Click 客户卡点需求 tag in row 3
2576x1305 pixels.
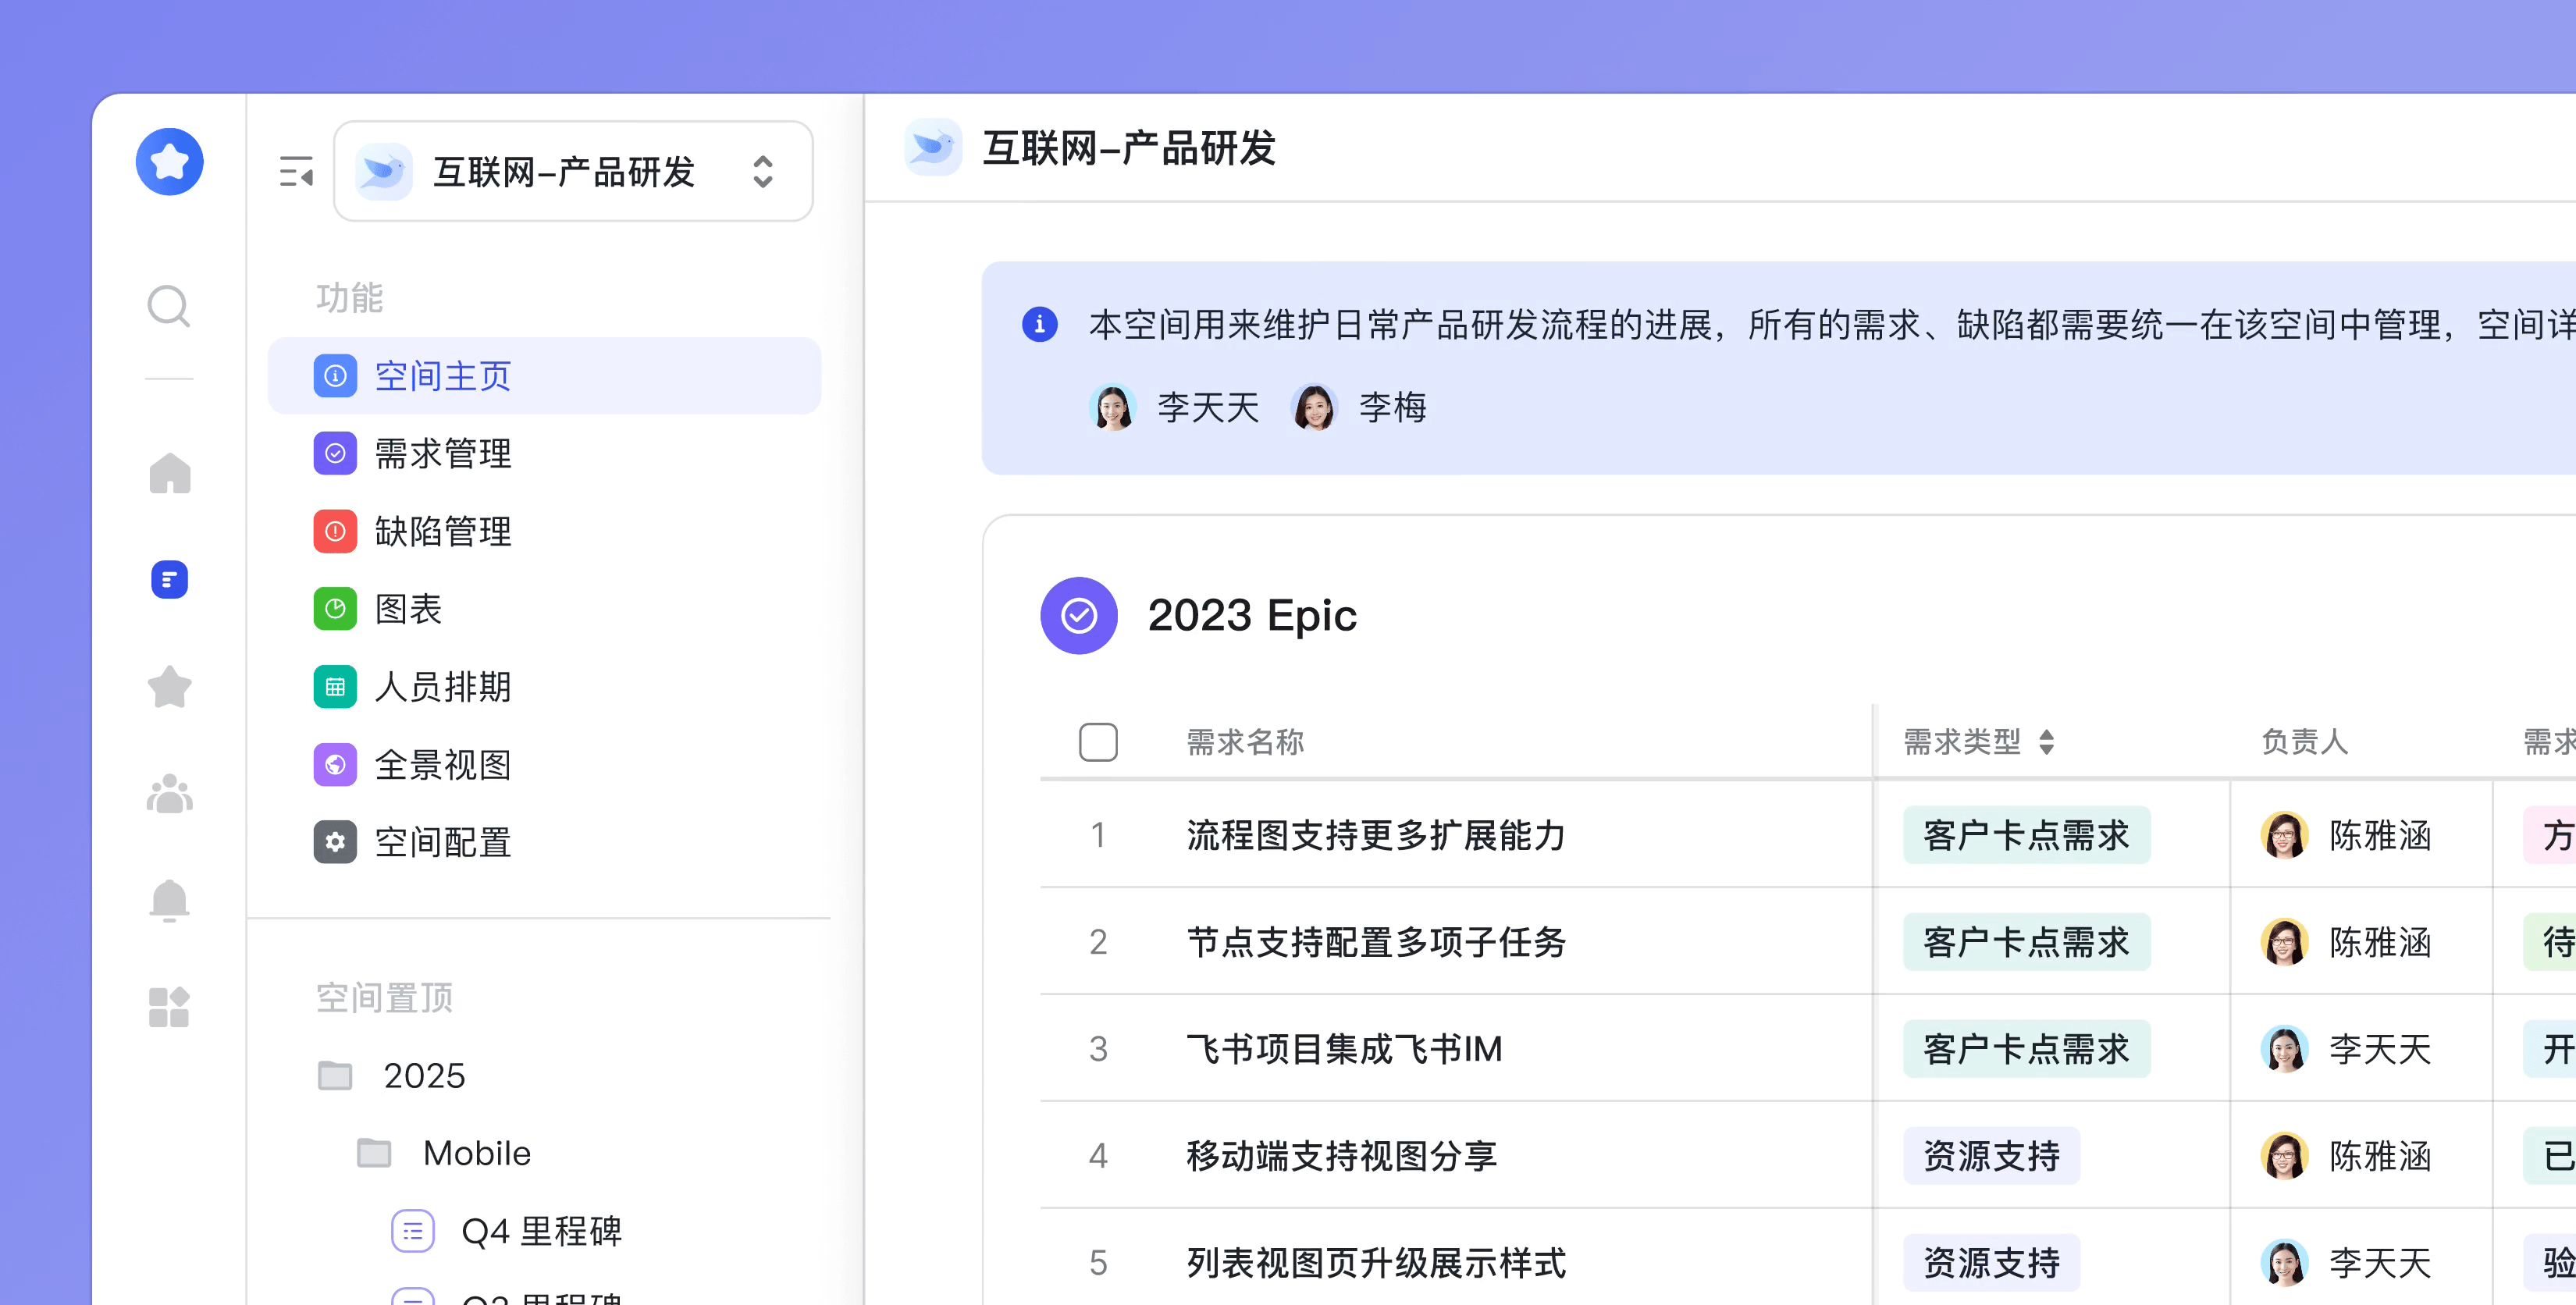(2026, 1049)
